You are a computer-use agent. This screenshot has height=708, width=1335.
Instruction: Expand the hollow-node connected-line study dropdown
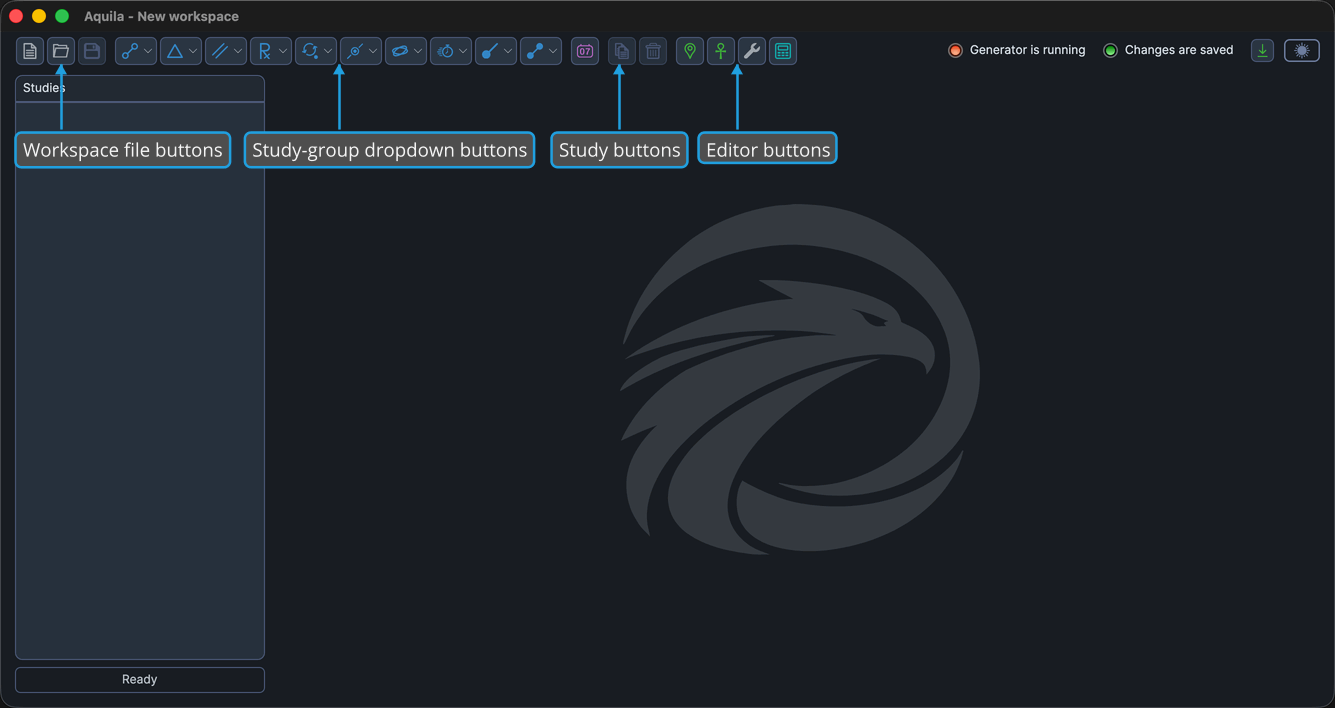click(136, 51)
